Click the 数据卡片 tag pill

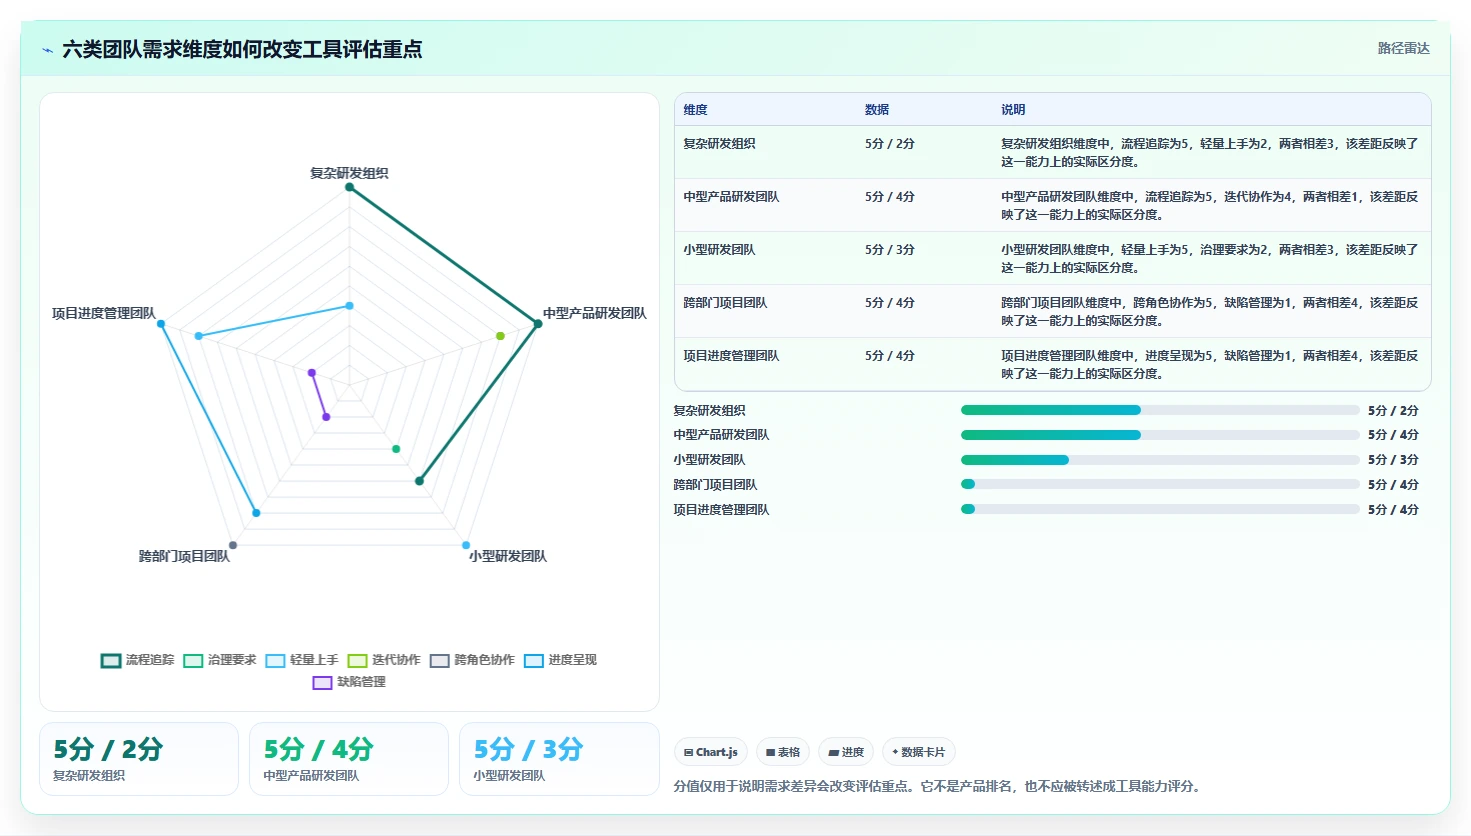(x=919, y=752)
